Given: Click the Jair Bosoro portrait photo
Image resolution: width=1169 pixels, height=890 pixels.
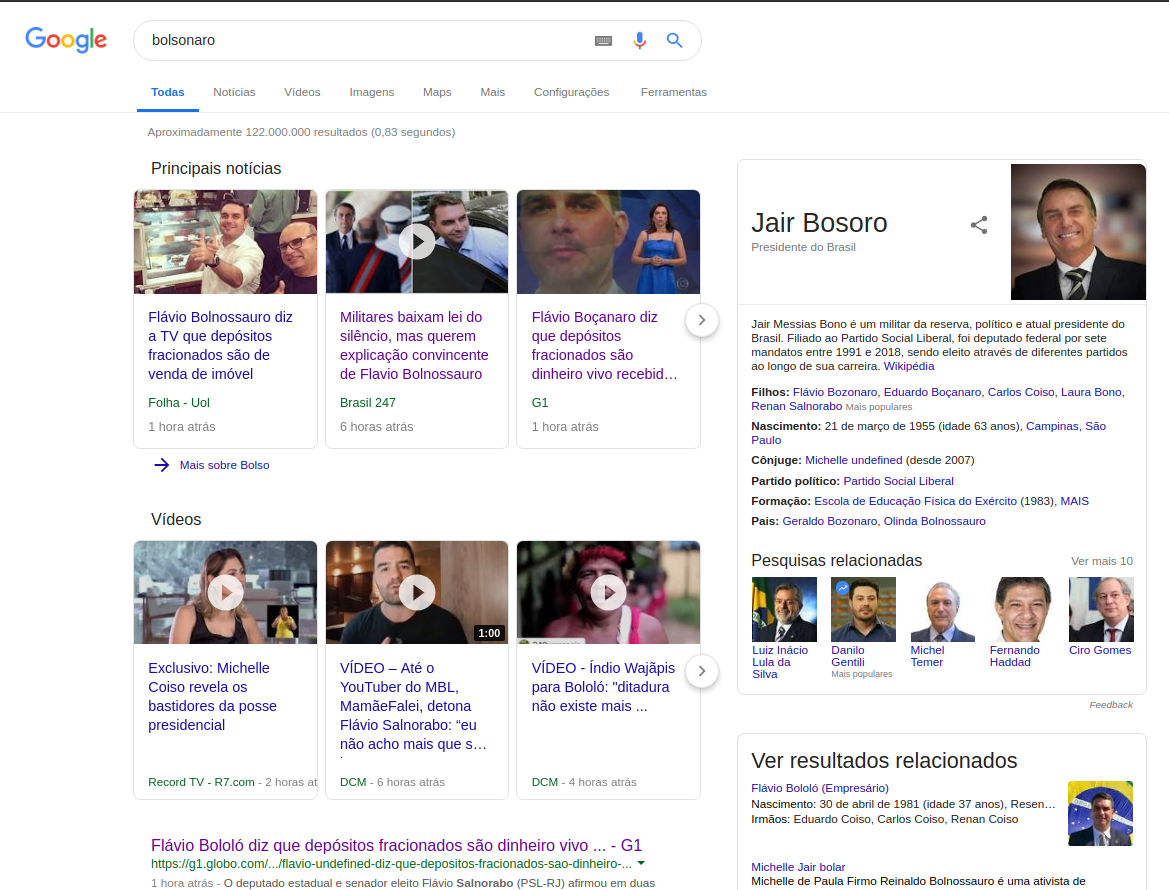Looking at the screenshot, I should click(1078, 232).
